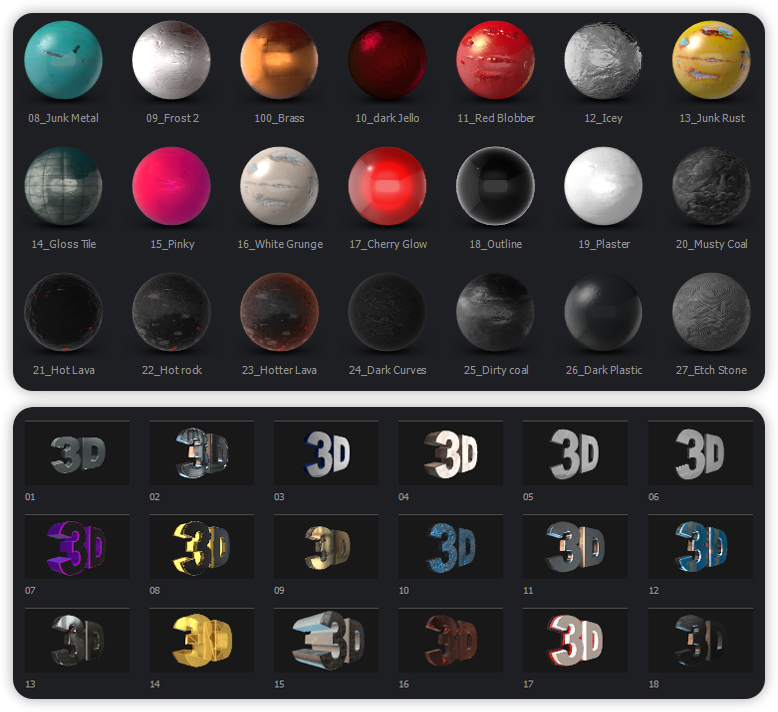
Task: Select lava-colored 3D preset 16
Action: 451,641
